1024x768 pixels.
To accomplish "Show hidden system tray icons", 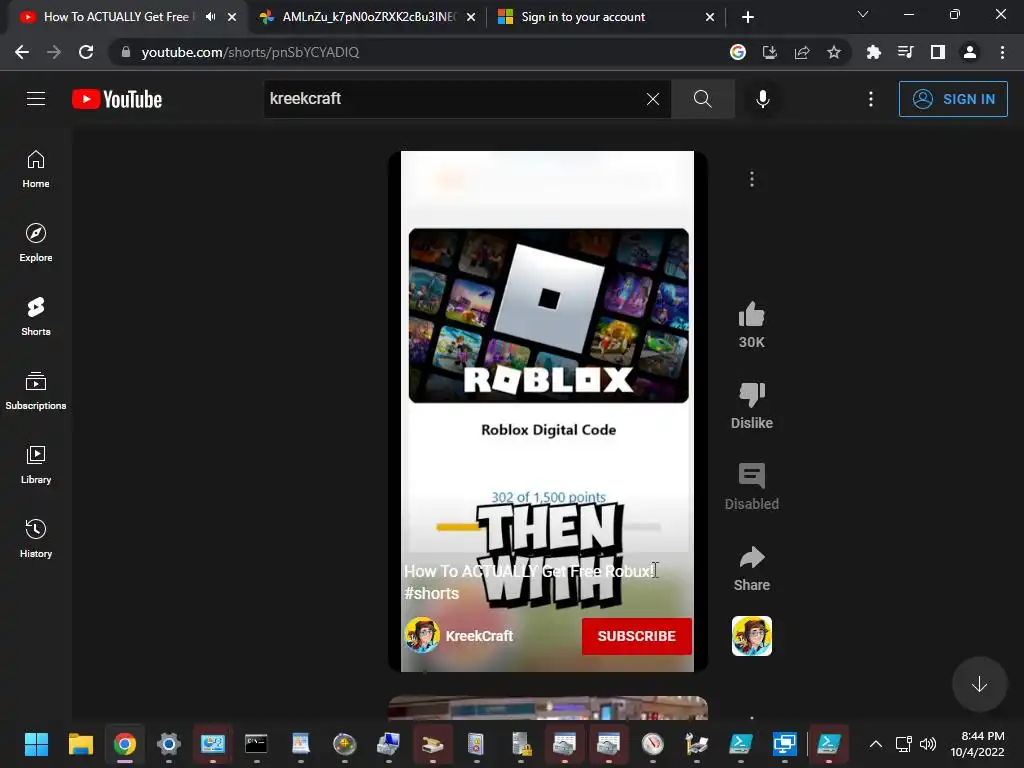I will [876, 744].
